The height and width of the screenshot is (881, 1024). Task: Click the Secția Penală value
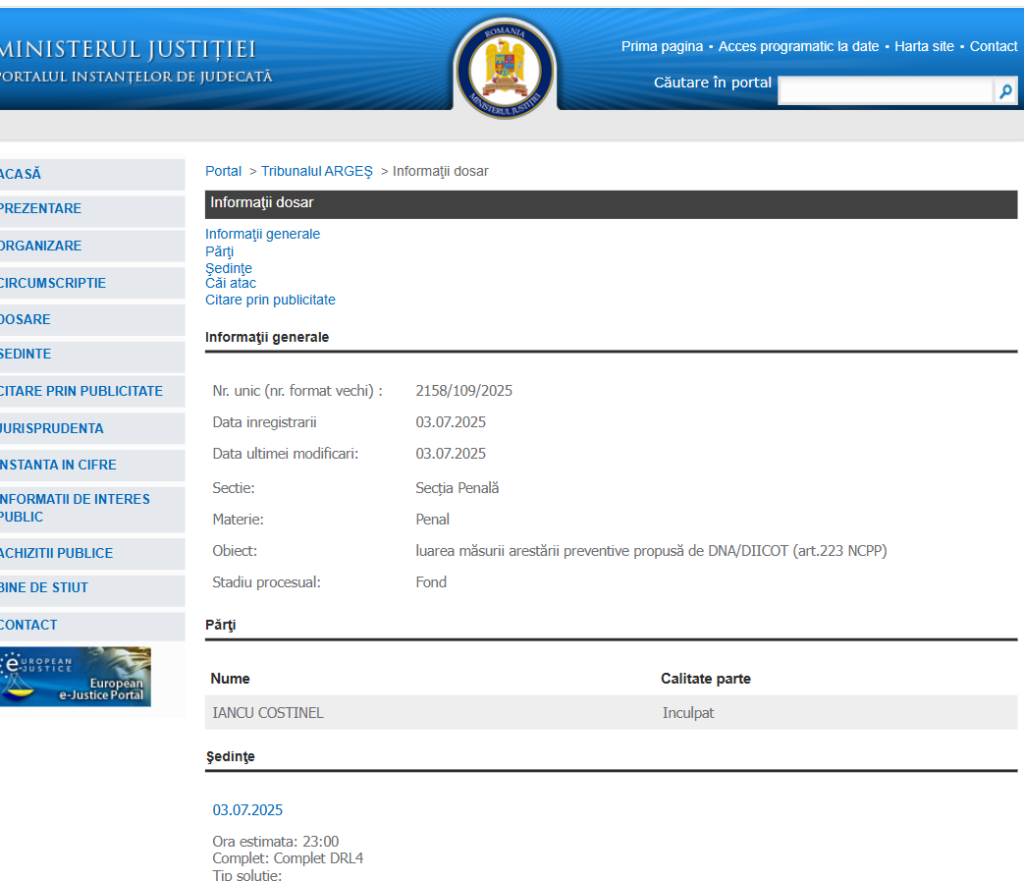pos(457,489)
